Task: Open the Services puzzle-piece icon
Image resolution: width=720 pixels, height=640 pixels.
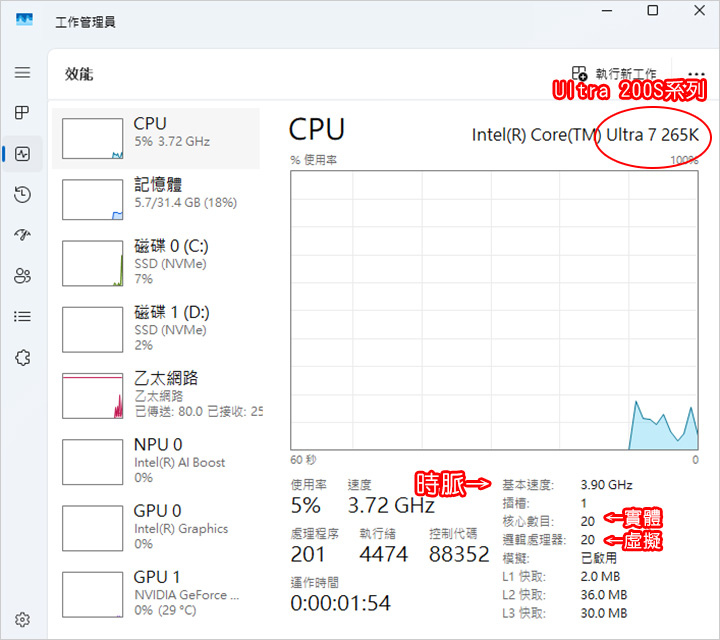Action: [x=22, y=357]
